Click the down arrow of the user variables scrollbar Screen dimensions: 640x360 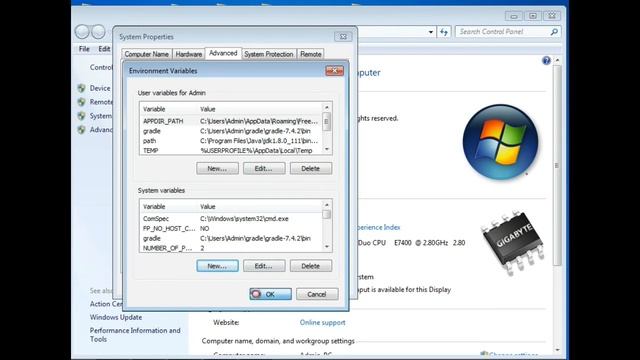(327, 149)
